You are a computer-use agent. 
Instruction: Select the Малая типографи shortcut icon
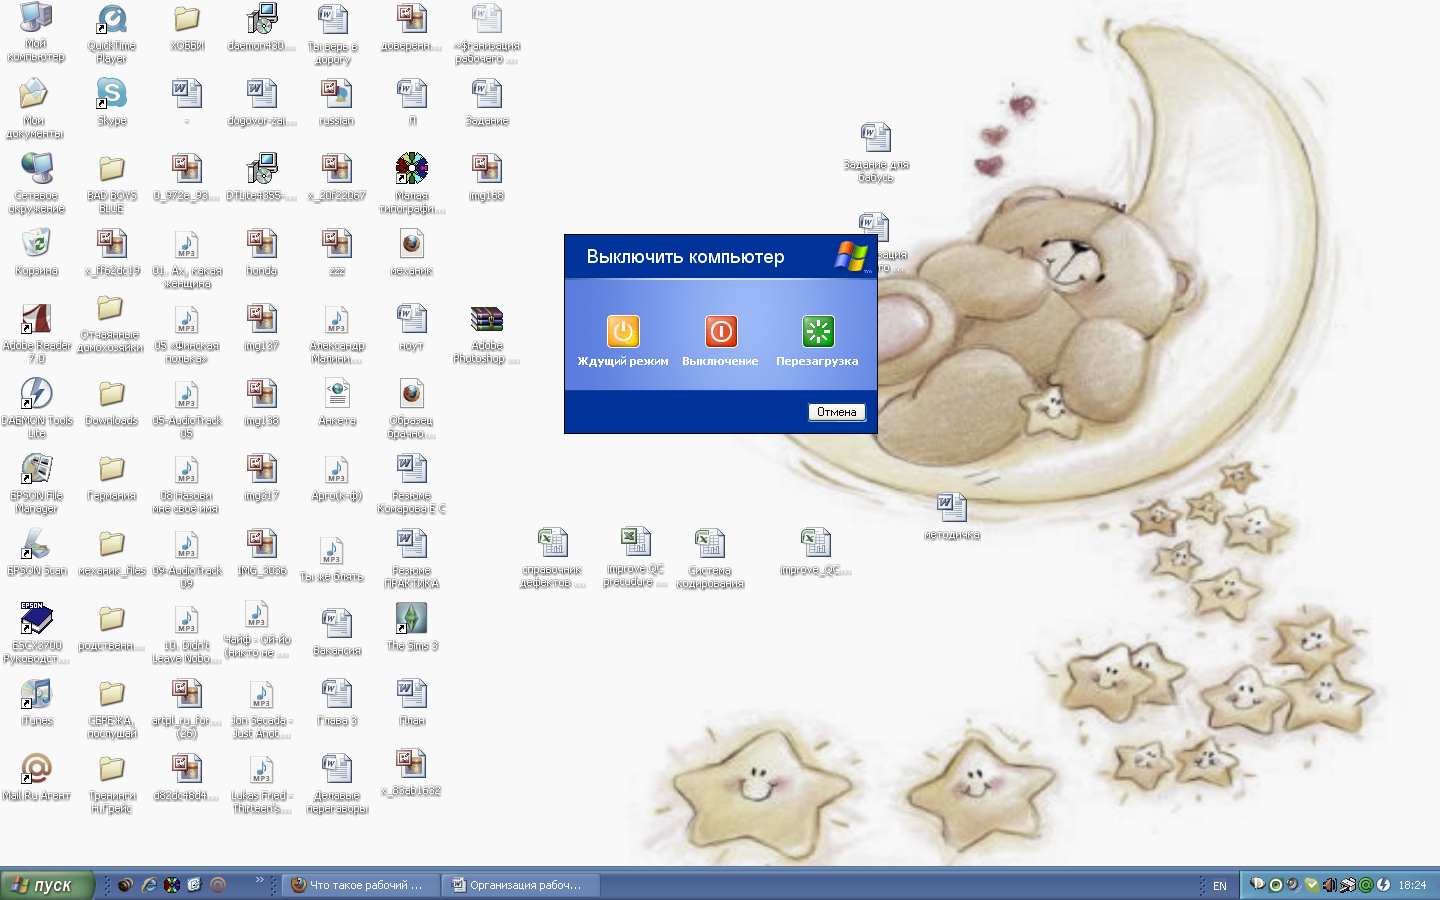coord(412,183)
